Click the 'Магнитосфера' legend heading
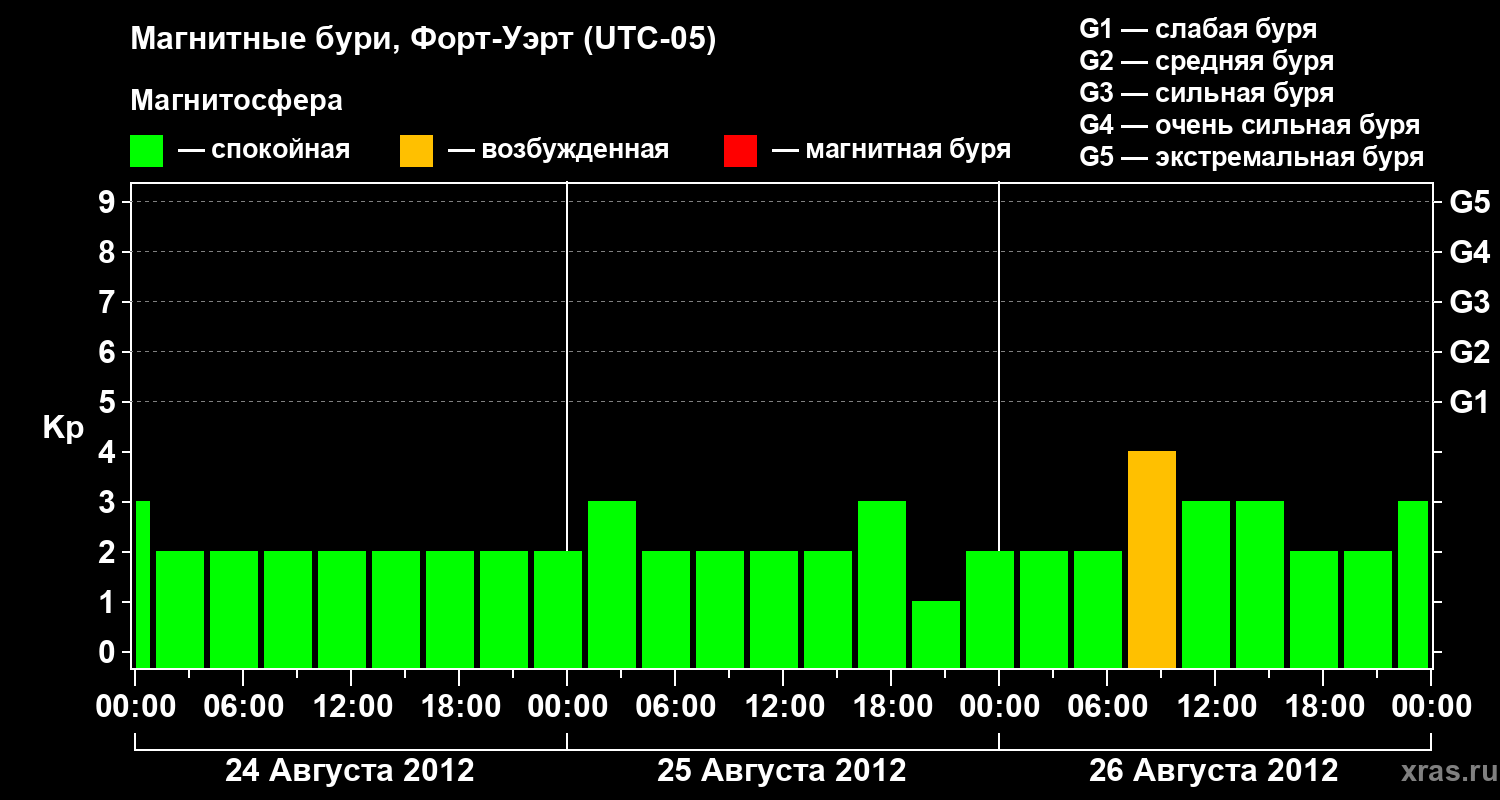 pos(237,101)
